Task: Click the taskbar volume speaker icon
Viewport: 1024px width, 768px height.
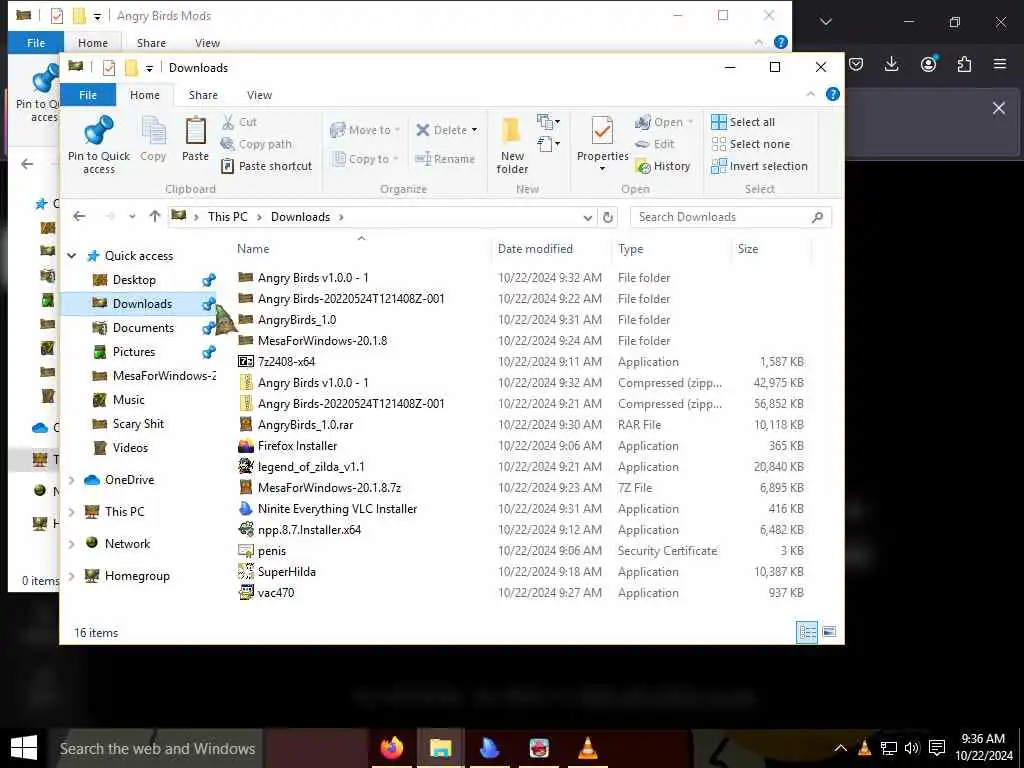Action: (912, 748)
